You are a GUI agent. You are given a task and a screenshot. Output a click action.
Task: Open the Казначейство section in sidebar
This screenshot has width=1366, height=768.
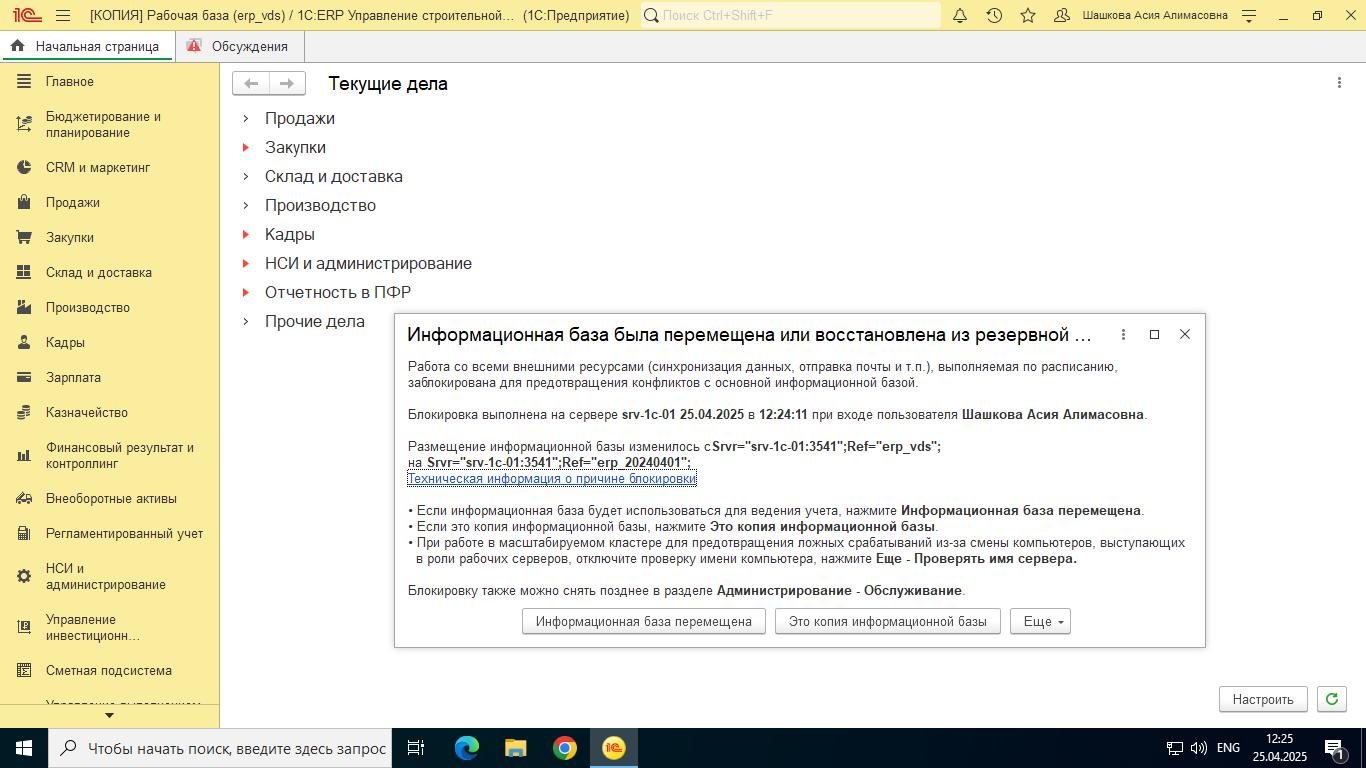click(x=86, y=412)
